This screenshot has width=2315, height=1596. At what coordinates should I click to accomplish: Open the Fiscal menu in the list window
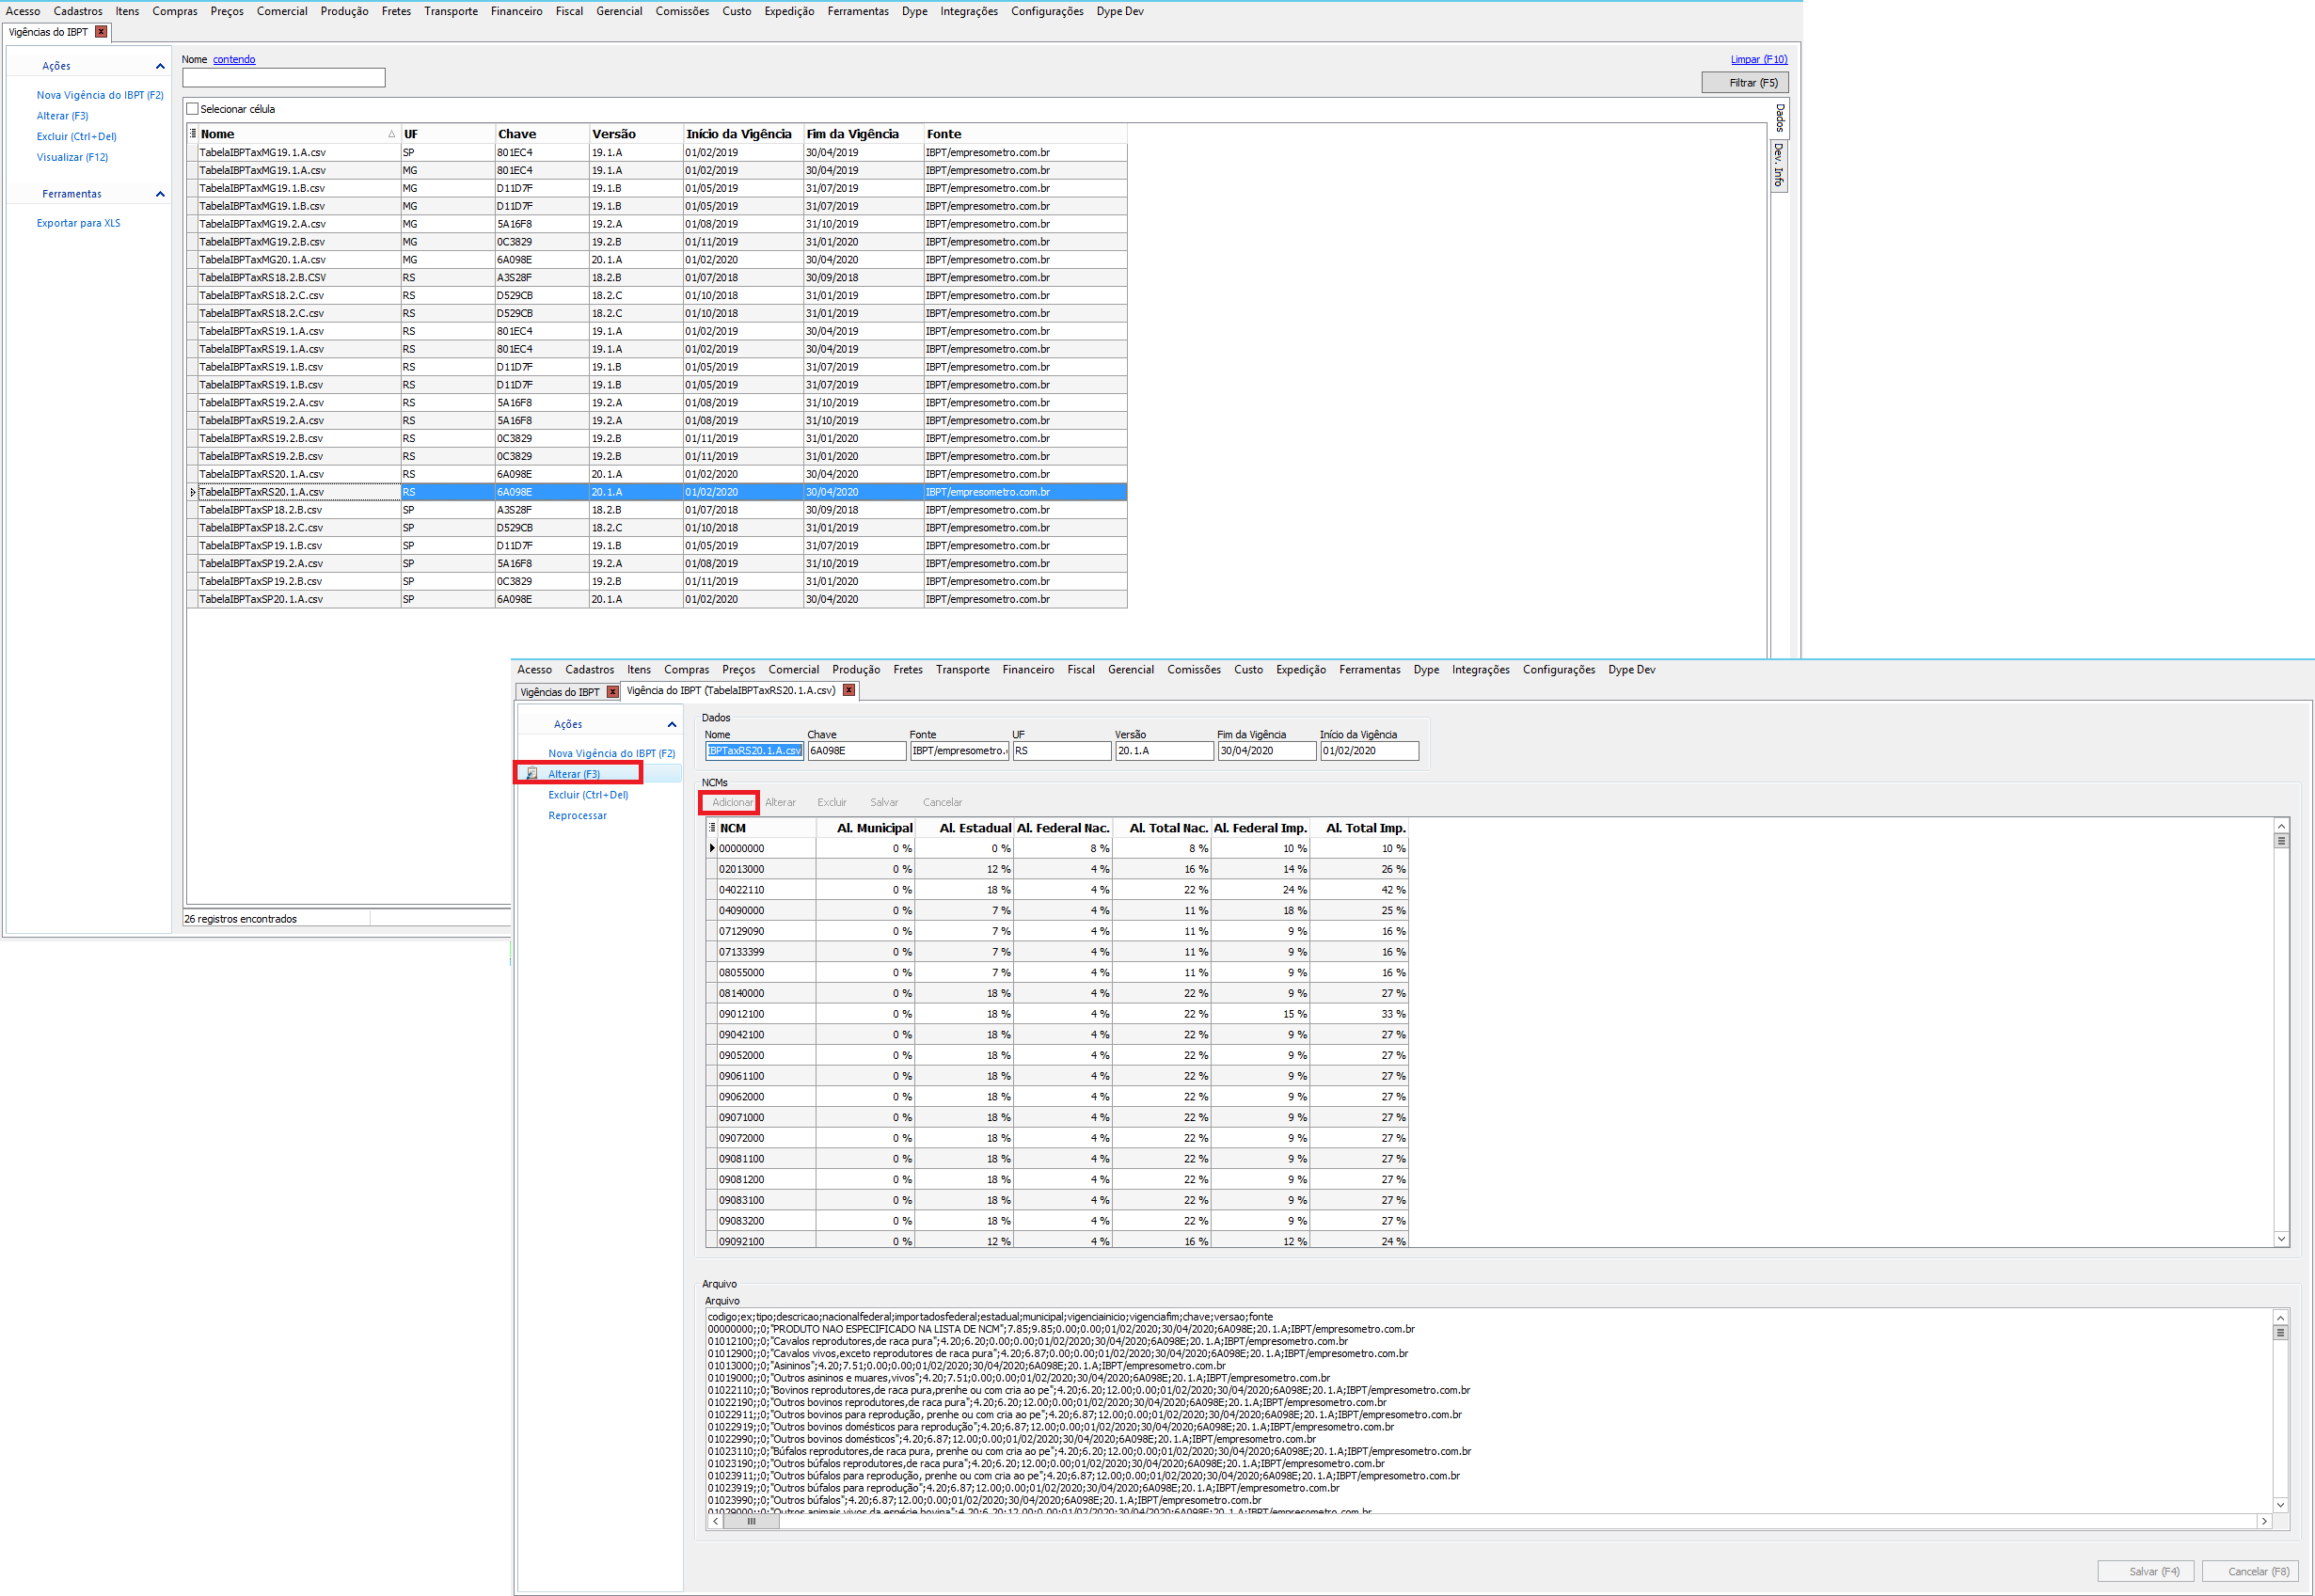click(x=569, y=11)
